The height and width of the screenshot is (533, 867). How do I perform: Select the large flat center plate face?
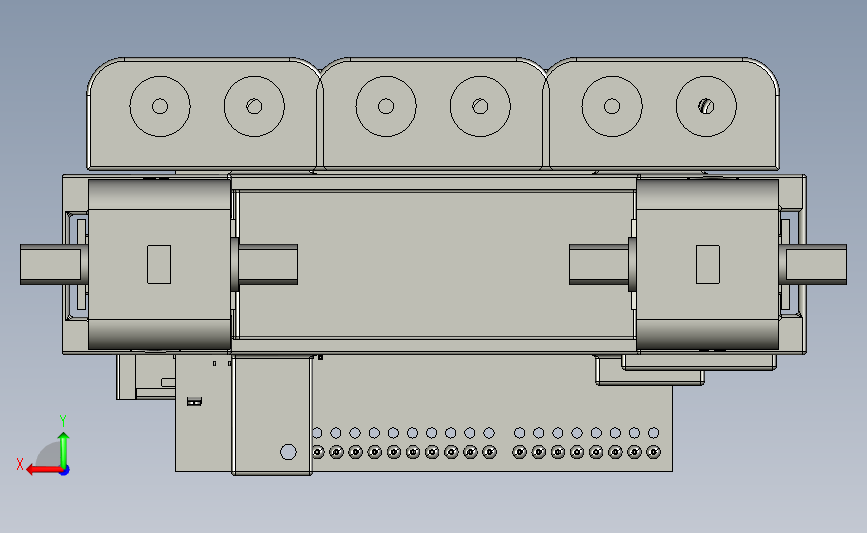[434, 264]
